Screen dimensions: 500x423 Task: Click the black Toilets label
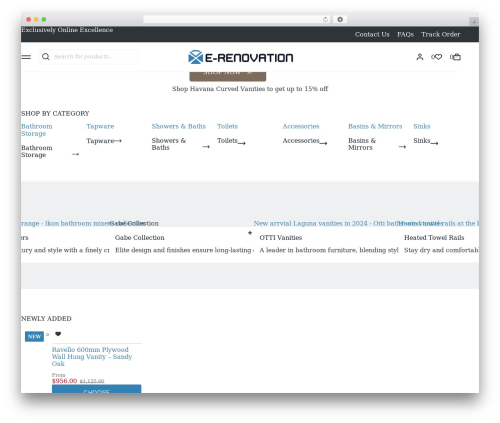[x=227, y=141]
